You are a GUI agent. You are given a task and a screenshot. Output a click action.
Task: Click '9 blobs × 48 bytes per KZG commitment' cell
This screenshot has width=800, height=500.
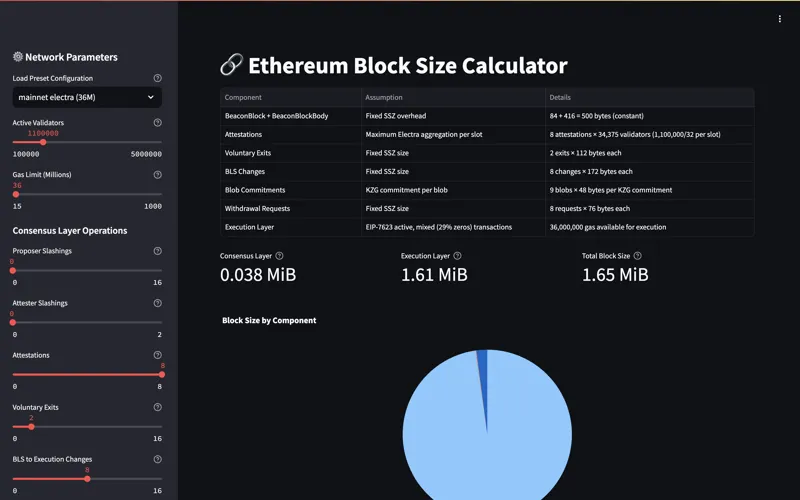point(649,190)
